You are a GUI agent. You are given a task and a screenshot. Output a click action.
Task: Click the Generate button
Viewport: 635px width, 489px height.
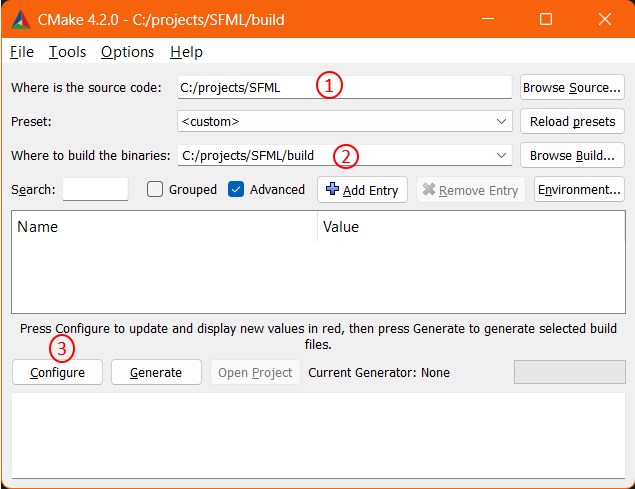point(156,372)
